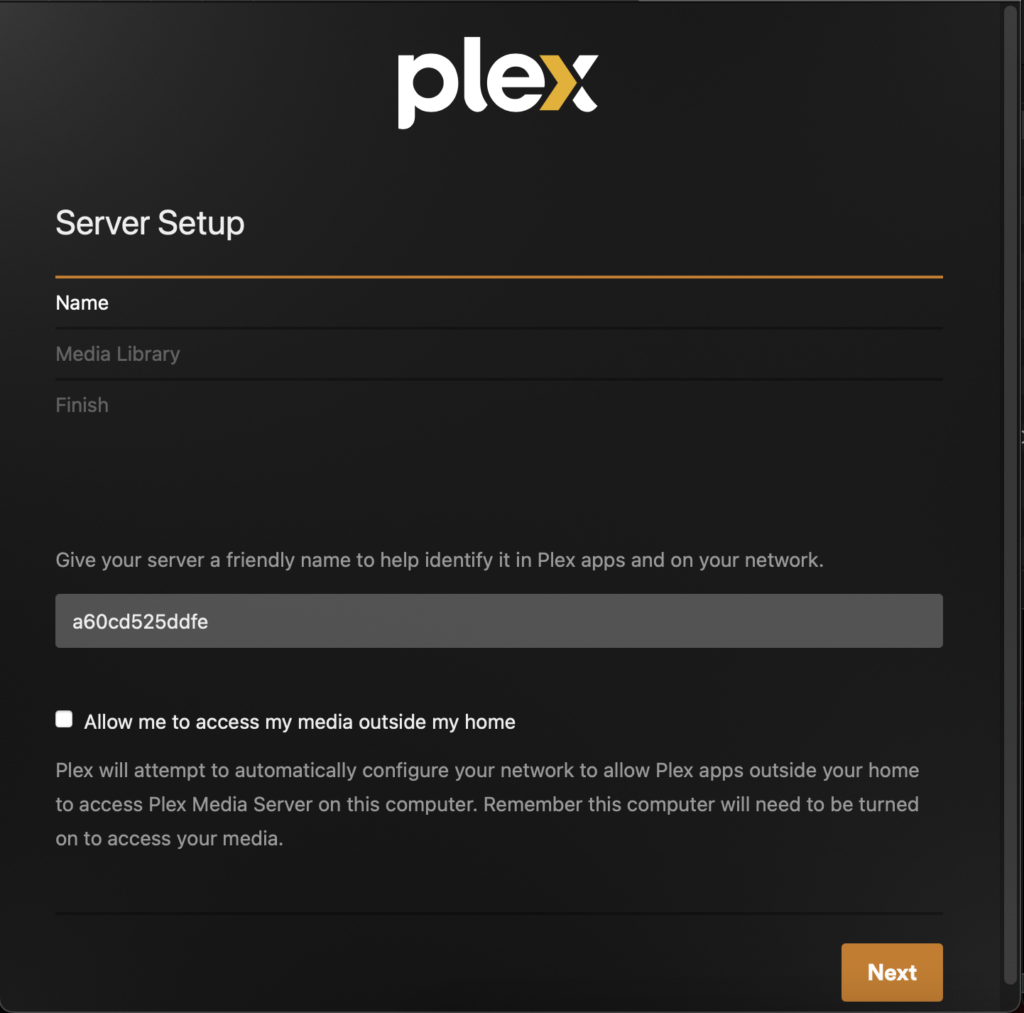The width and height of the screenshot is (1024, 1013).
Task: Click the 'Plex will attempt' description paragraph
Action: (x=487, y=804)
